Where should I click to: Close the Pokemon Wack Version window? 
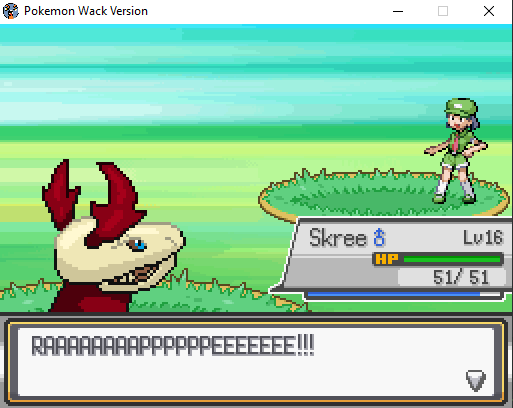point(489,11)
